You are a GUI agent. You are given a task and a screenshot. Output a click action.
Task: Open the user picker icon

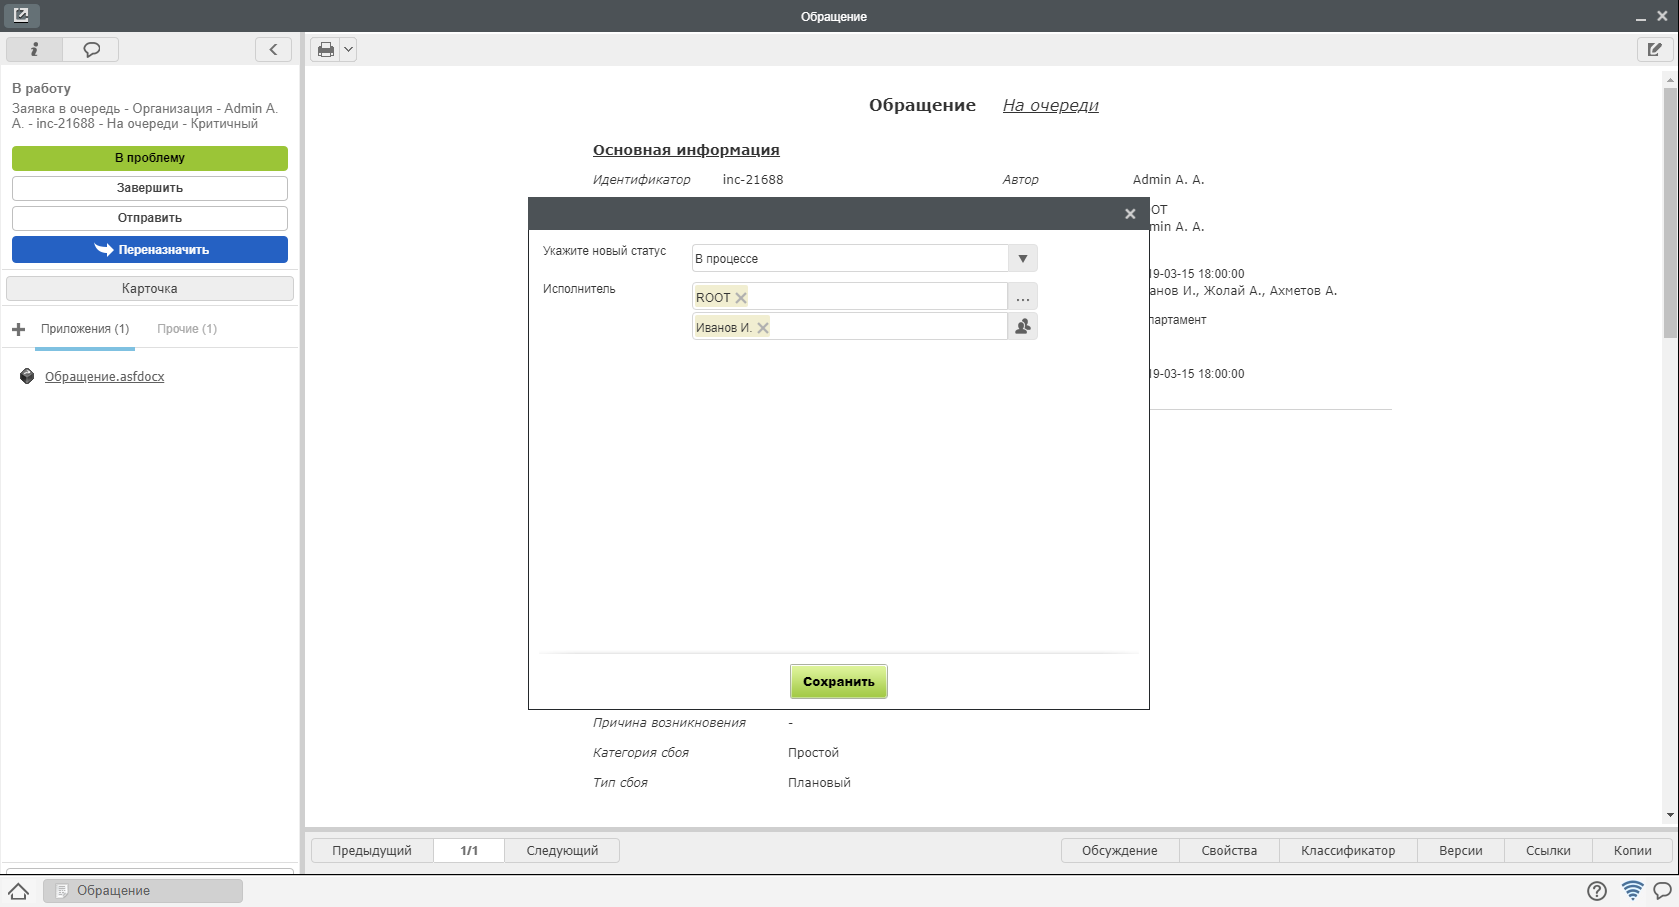point(1022,327)
